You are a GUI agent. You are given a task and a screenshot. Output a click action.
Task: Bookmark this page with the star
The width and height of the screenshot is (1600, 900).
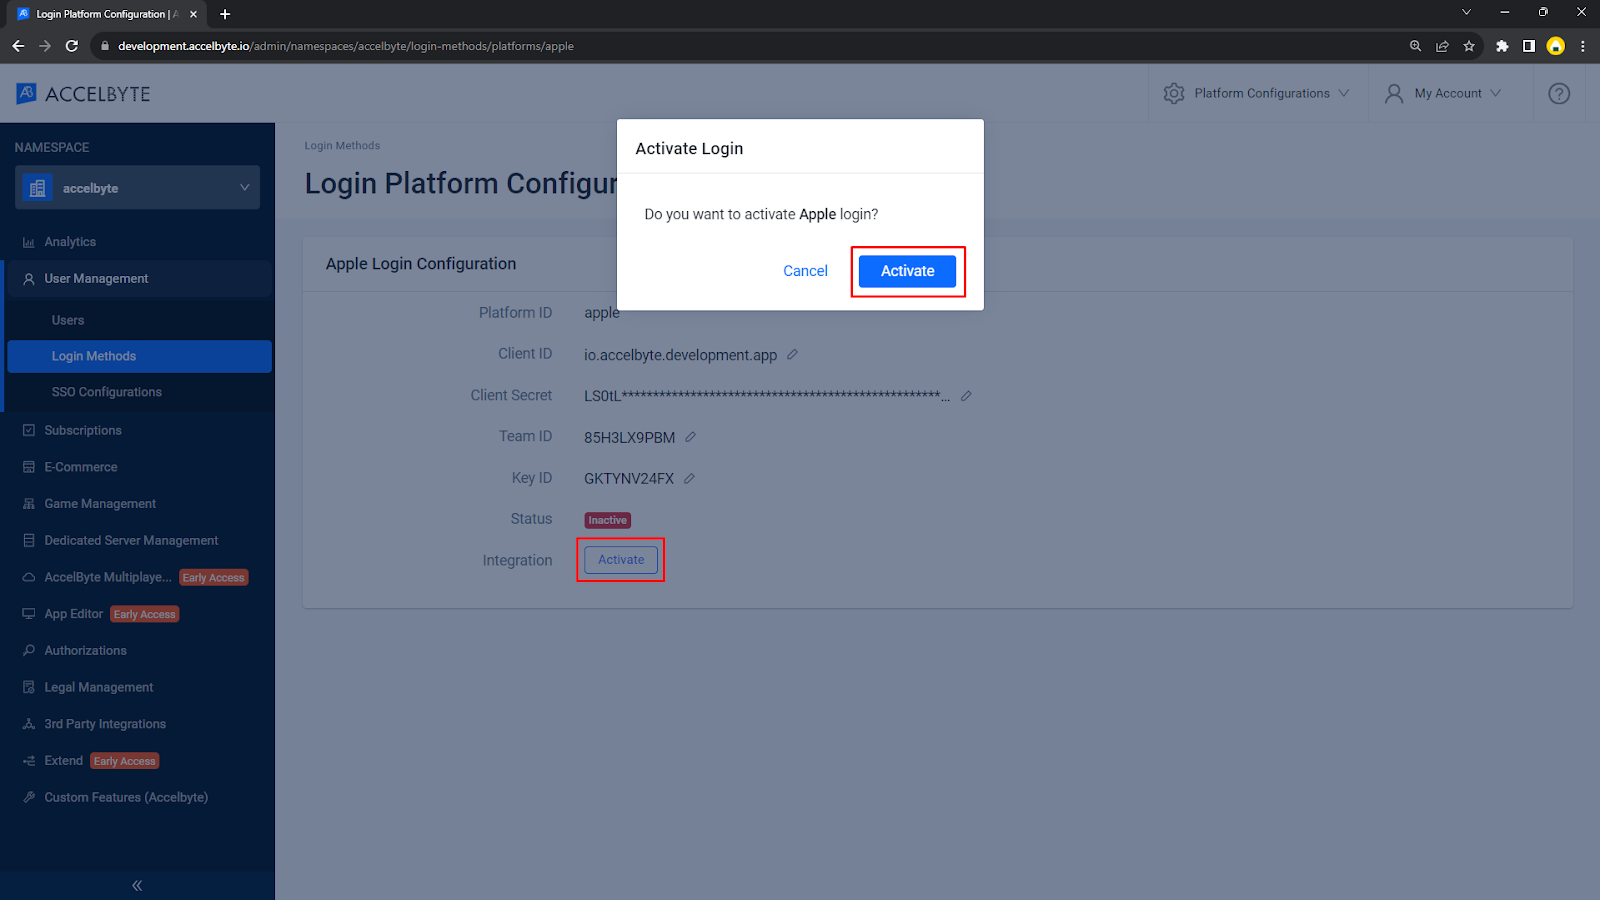click(x=1469, y=46)
